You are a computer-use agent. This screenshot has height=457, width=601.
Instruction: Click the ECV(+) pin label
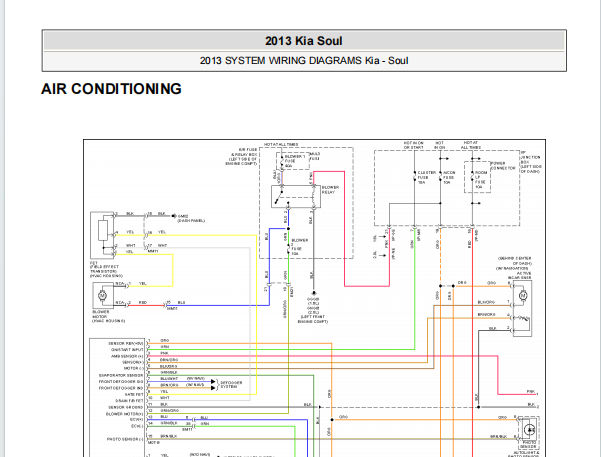click(x=136, y=419)
